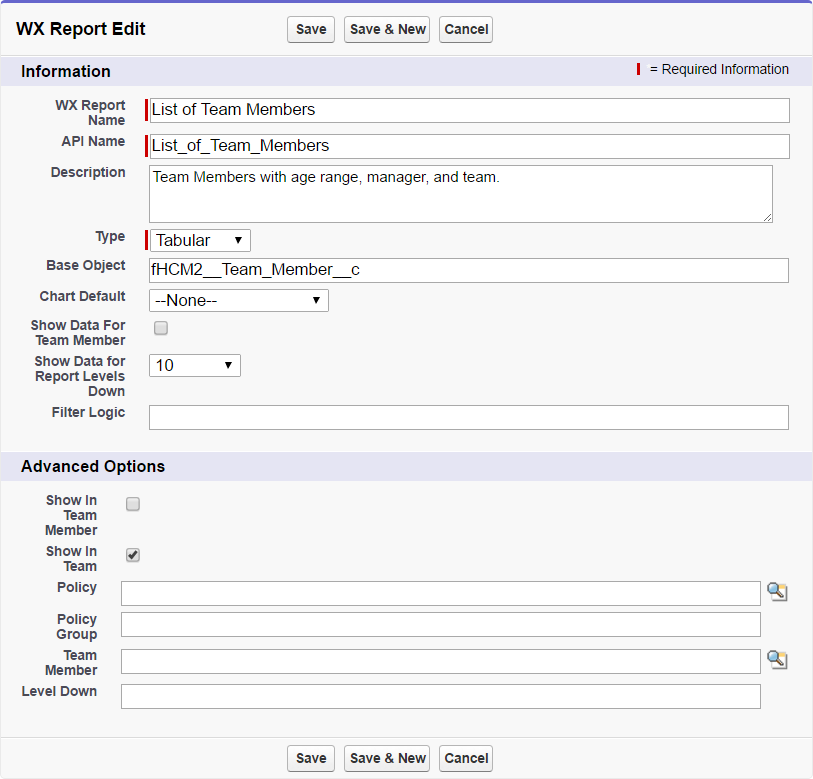Image resolution: width=813 pixels, height=779 pixels.
Task: Click the bottom Save button
Action: point(311,758)
